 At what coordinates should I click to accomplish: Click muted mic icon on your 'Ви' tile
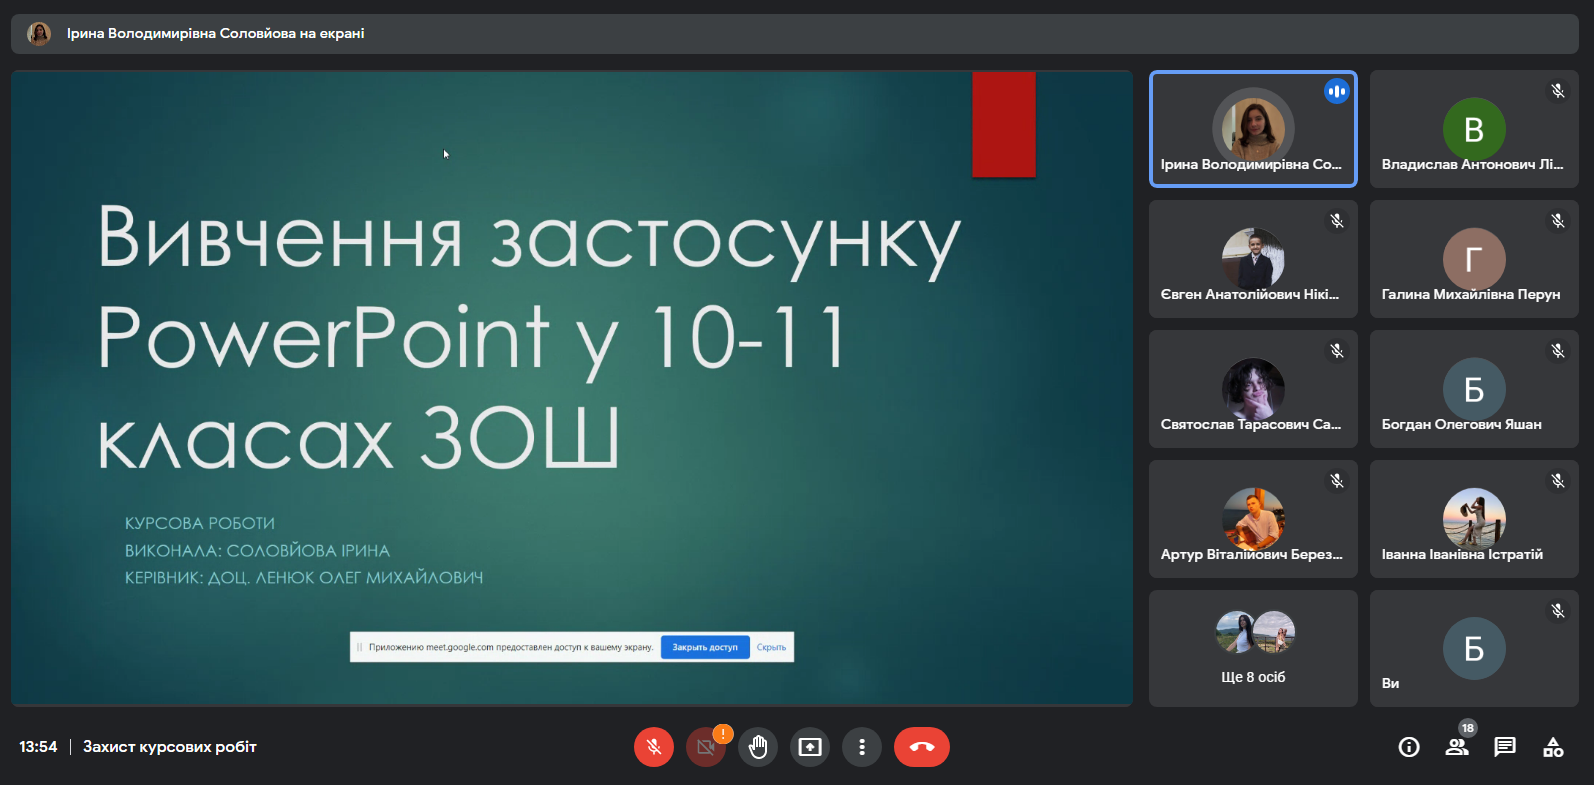[1558, 611]
